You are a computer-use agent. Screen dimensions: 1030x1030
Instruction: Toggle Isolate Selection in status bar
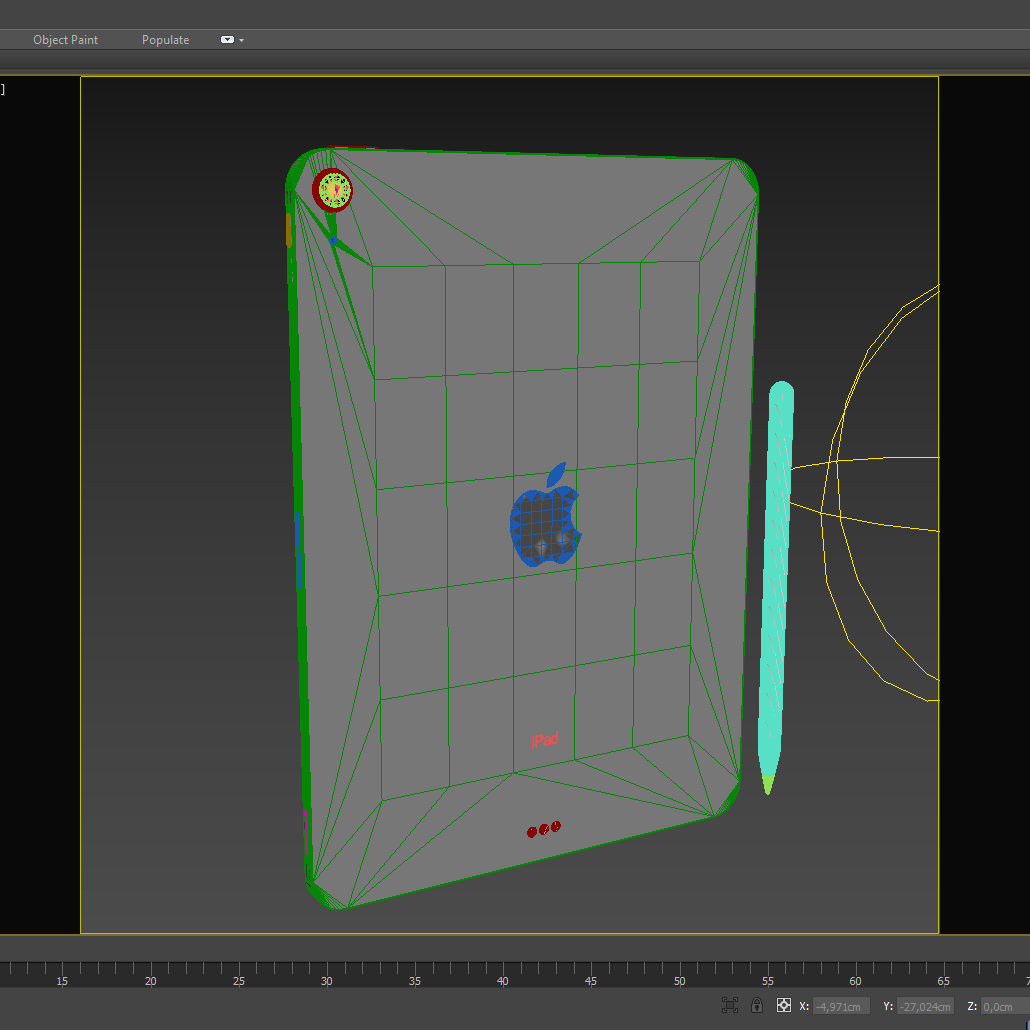click(x=730, y=1005)
